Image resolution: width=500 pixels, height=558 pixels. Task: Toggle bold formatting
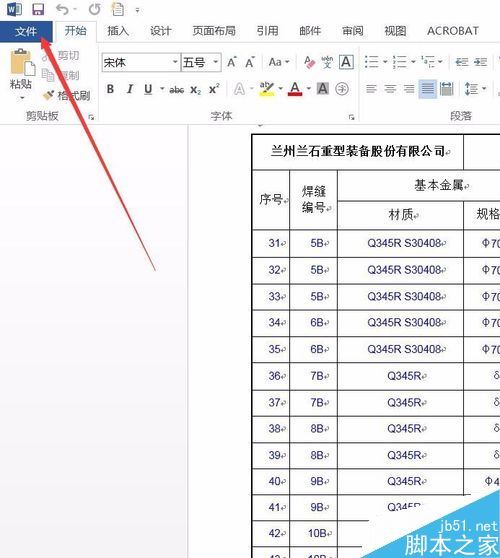(110, 89)
